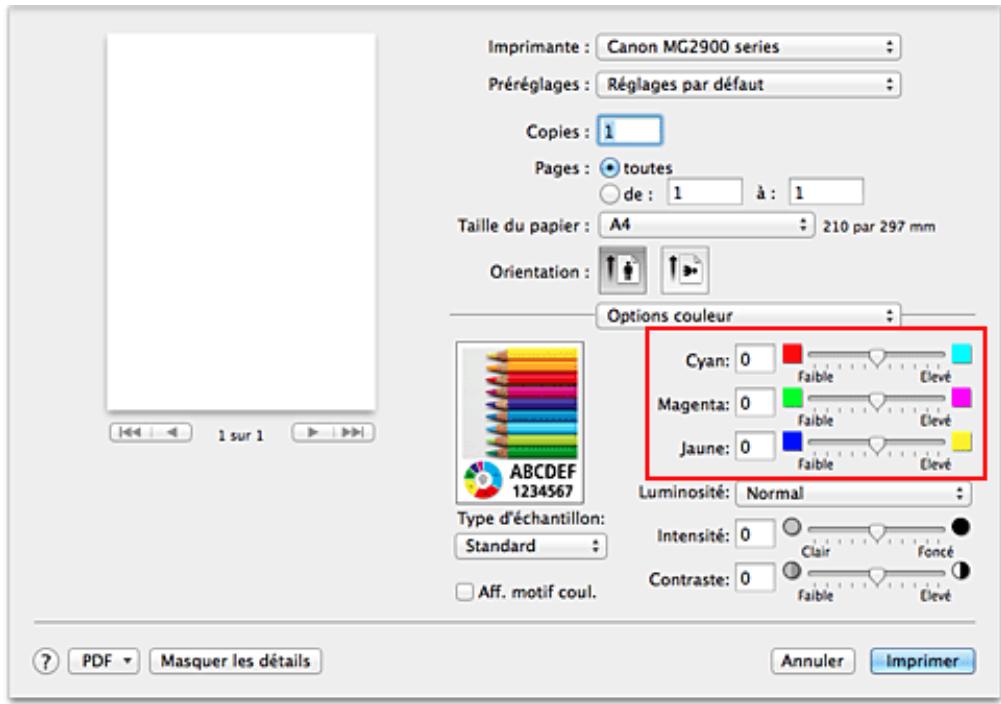
Task: Open the Luminosité dropdown
Action: 854,493
